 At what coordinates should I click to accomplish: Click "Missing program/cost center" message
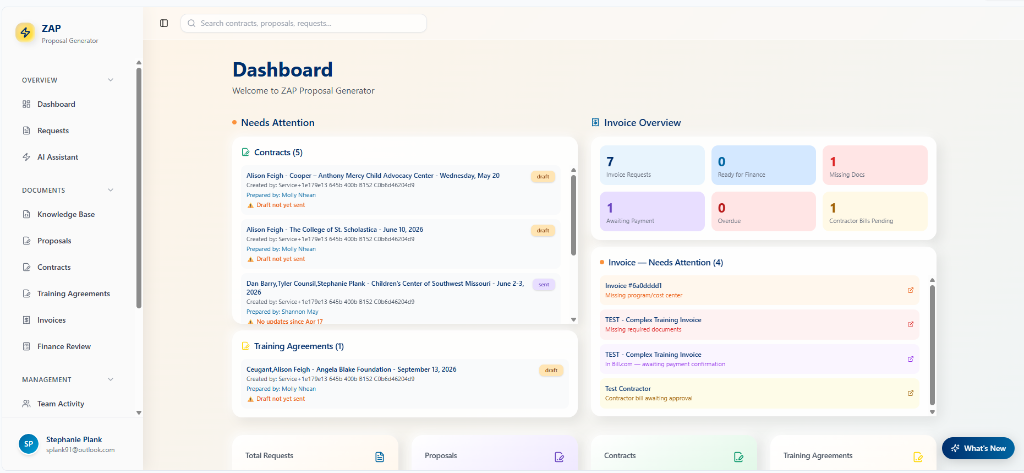(x=643, y=295)
